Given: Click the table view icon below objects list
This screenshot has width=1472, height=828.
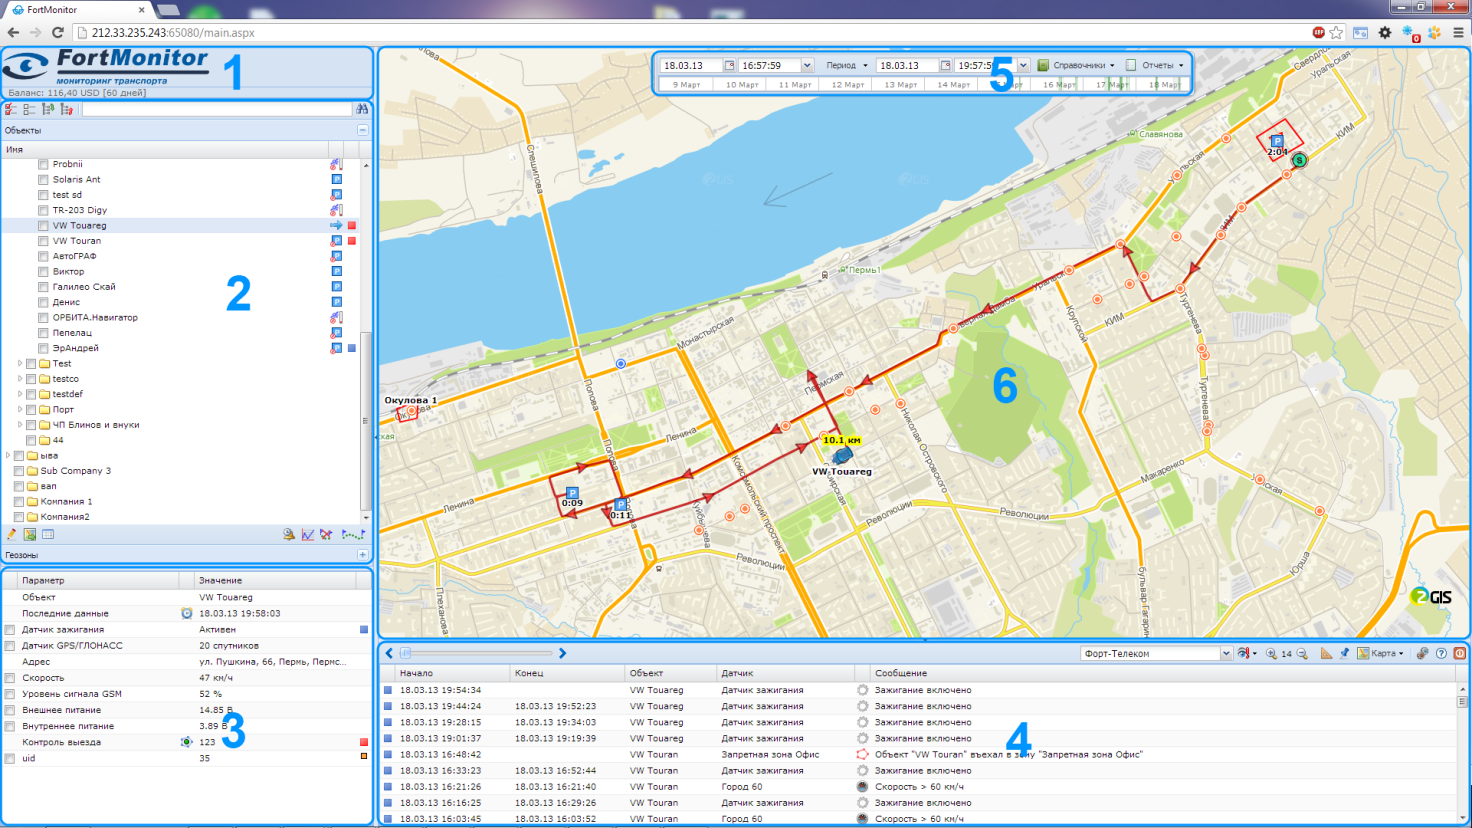Looking at the screenshot, I should [48, 535].
